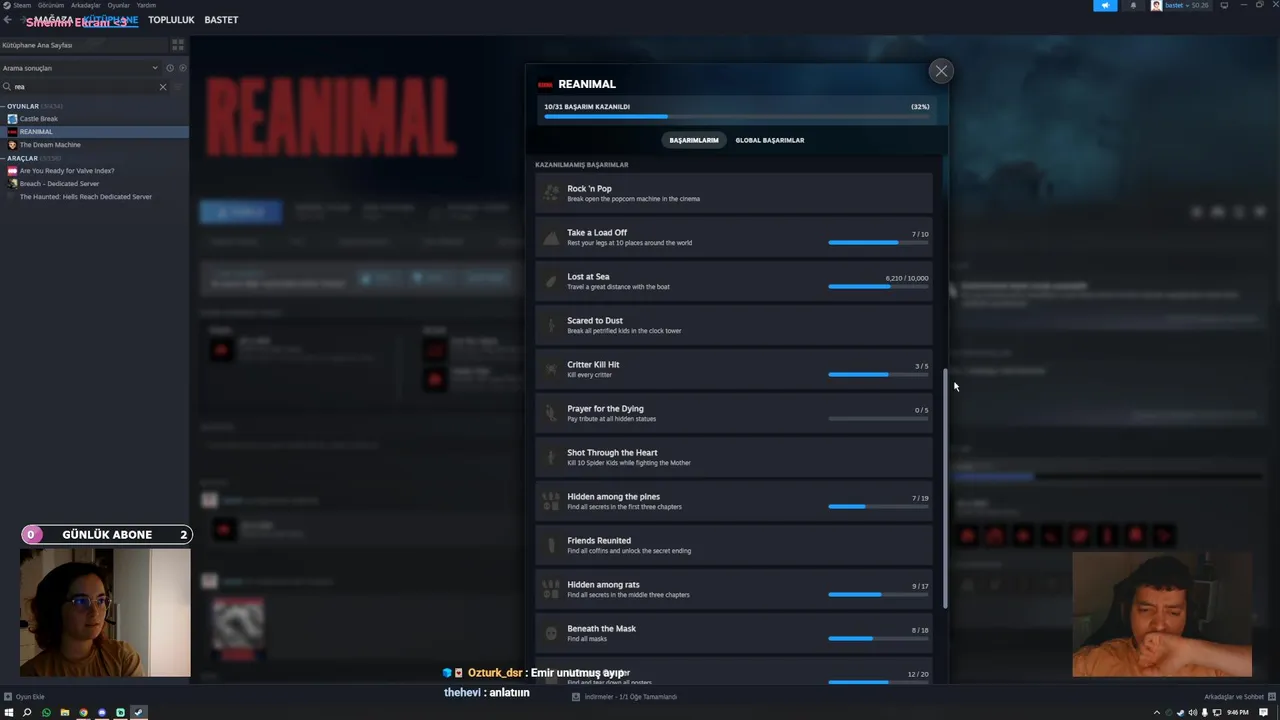Open the Windows Start menu

8,713
